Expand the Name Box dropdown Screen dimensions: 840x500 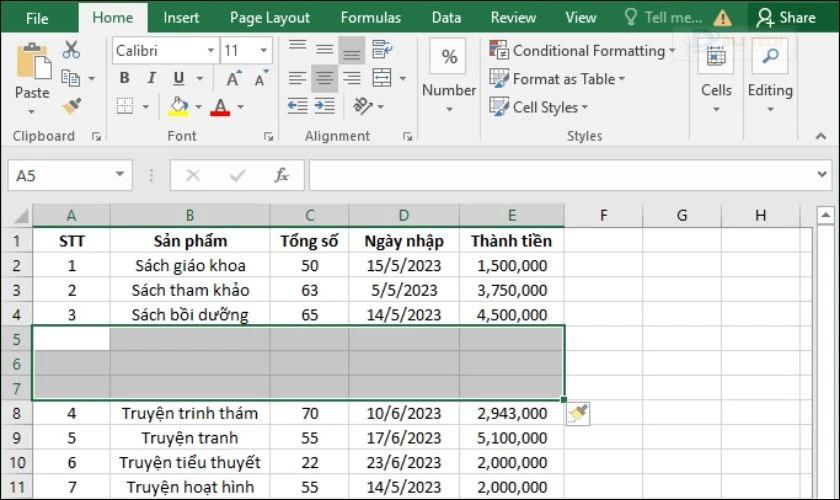(119, 174)
